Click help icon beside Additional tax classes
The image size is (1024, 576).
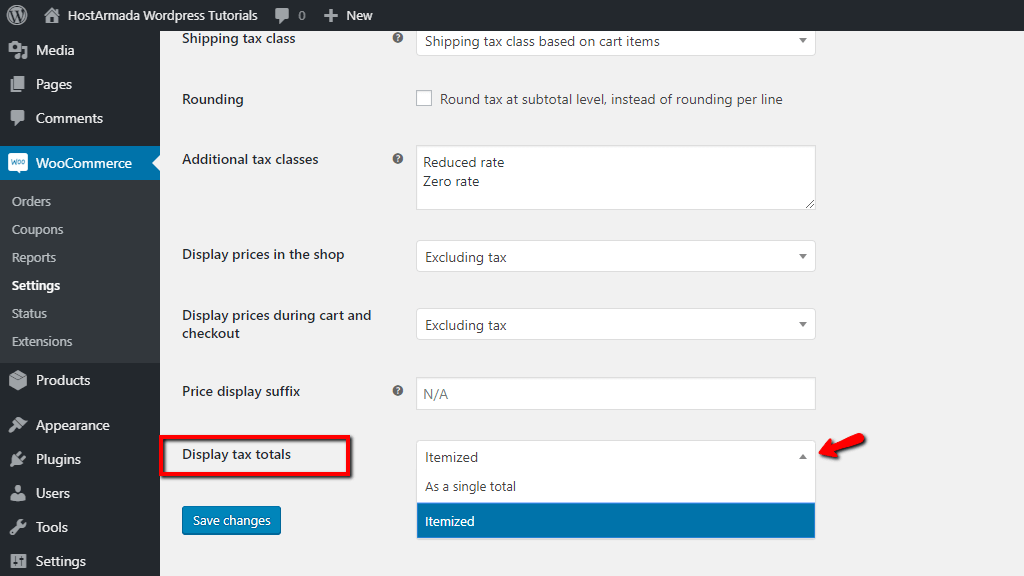tap(398, 159)
